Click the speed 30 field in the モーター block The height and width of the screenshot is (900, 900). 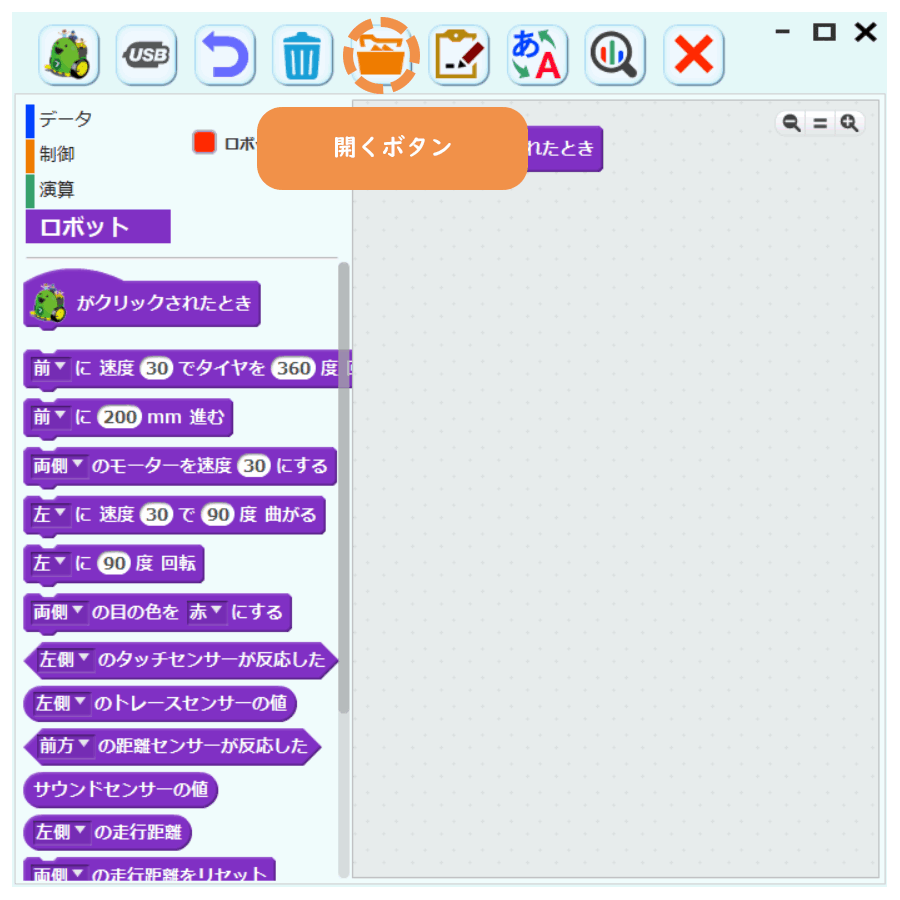254,465
